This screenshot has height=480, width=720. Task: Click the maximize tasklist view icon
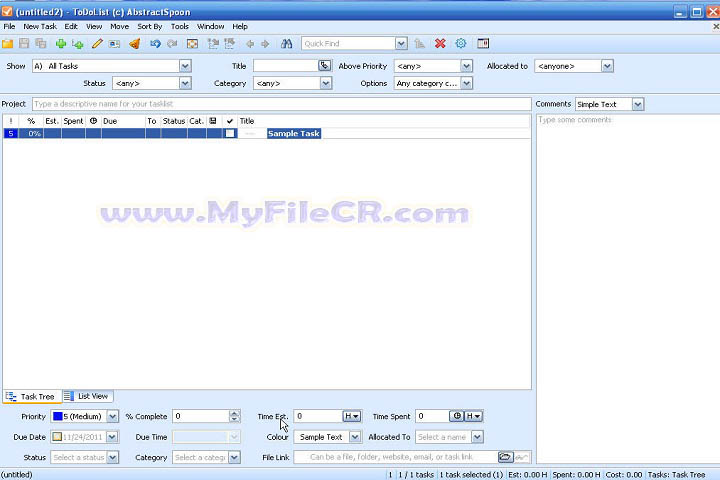pos(192,44)
